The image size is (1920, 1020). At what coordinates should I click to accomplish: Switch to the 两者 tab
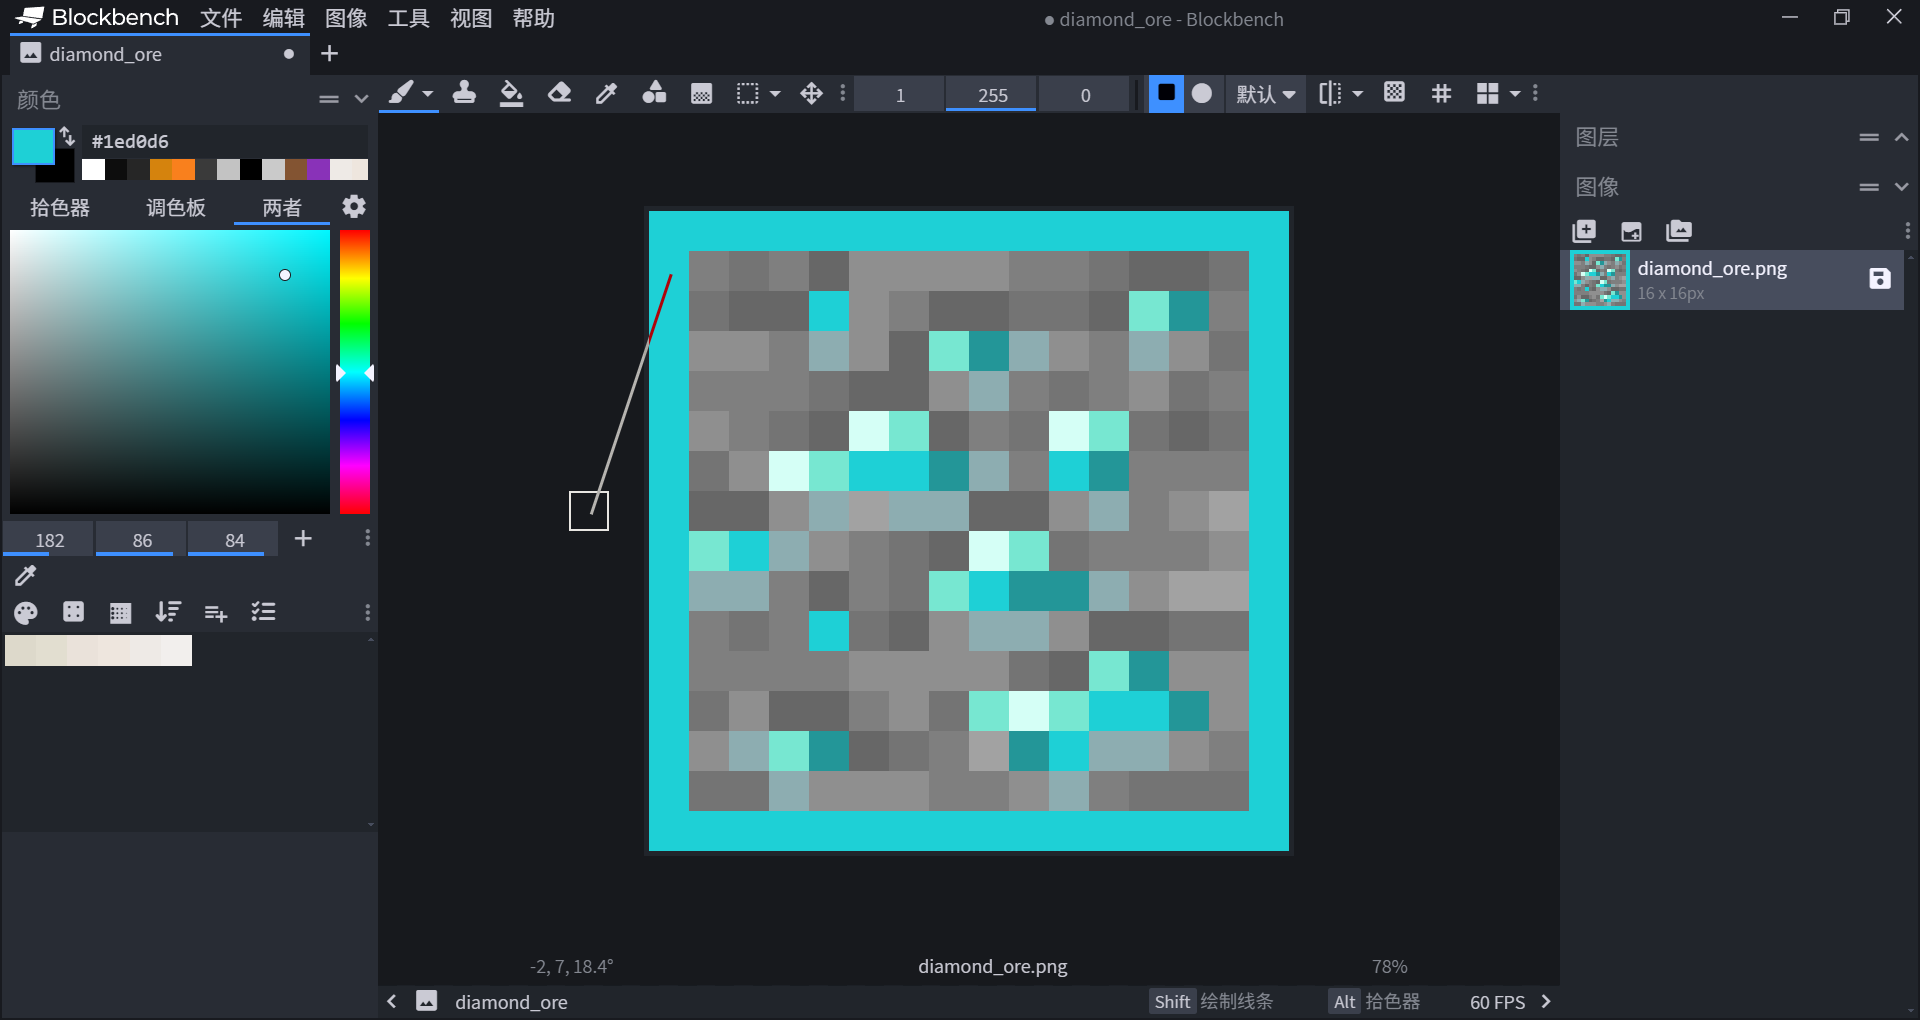click(x=282, y=207)
